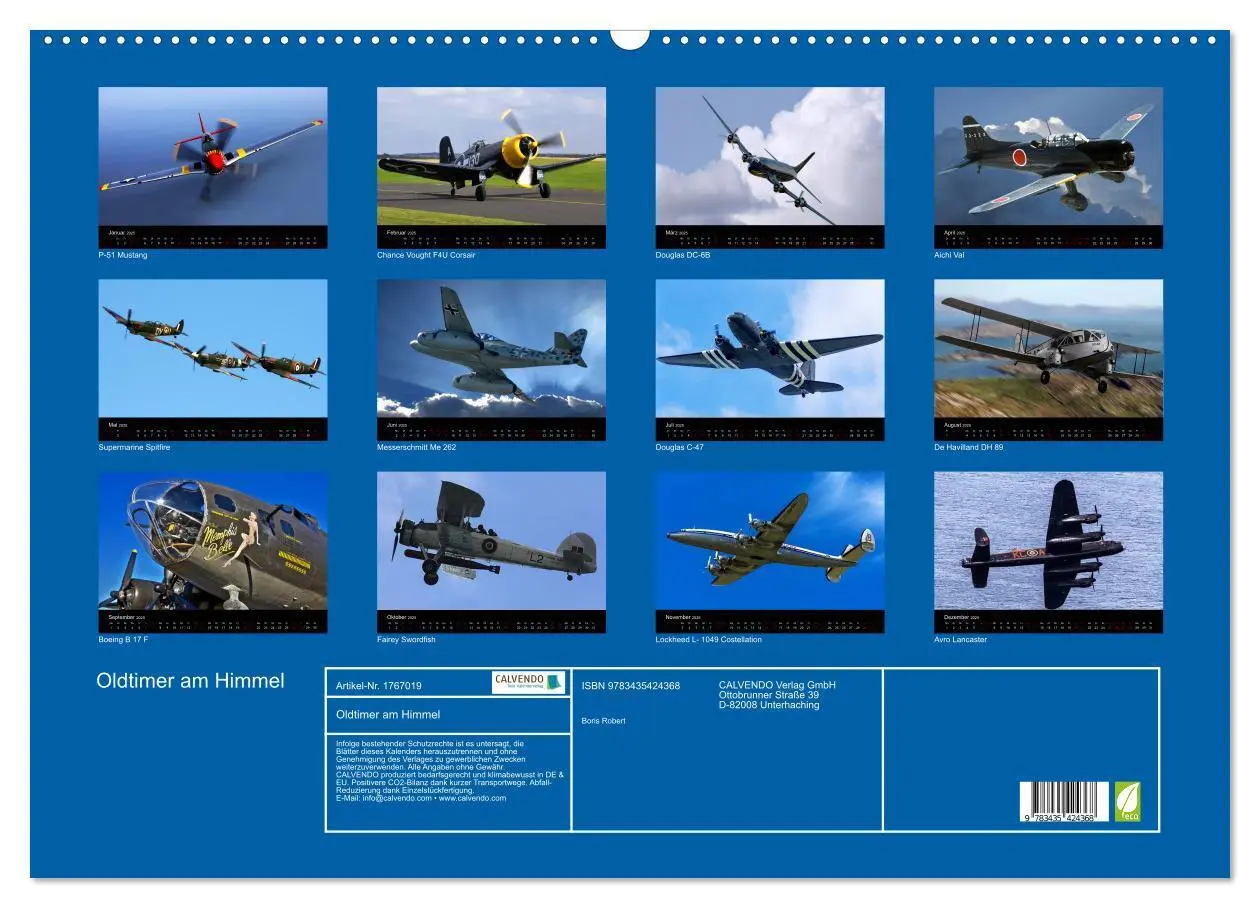Click the Dezember calendar strip
Viewport: 1260px width, 908px height.
(1048, 621)
